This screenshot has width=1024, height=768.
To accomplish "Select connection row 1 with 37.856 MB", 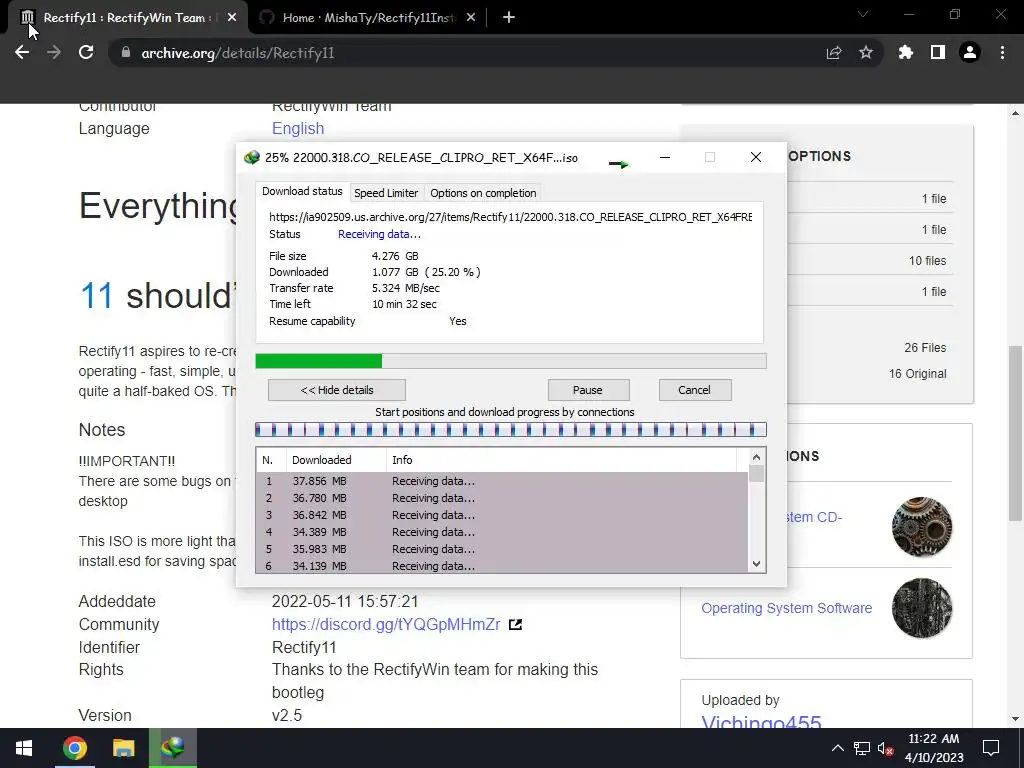I will point(502,481).
